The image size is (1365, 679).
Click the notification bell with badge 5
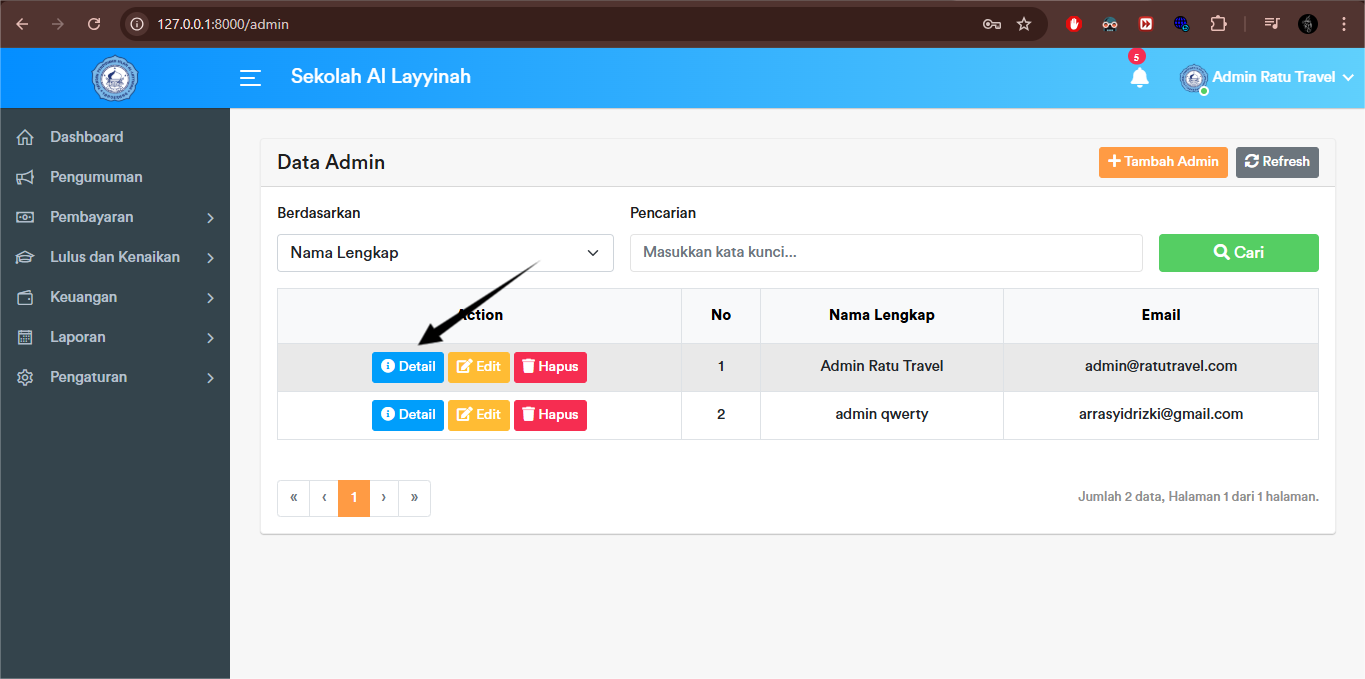click(x=1139, y=76)
